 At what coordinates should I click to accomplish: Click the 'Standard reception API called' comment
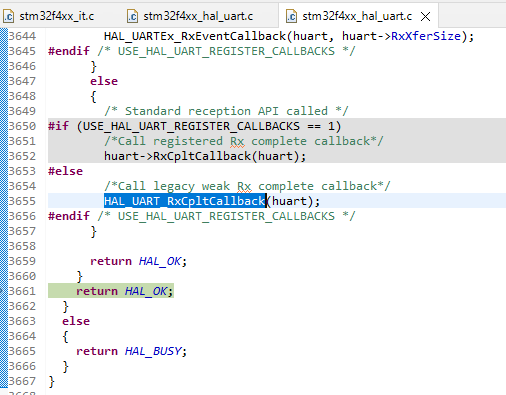226,111
